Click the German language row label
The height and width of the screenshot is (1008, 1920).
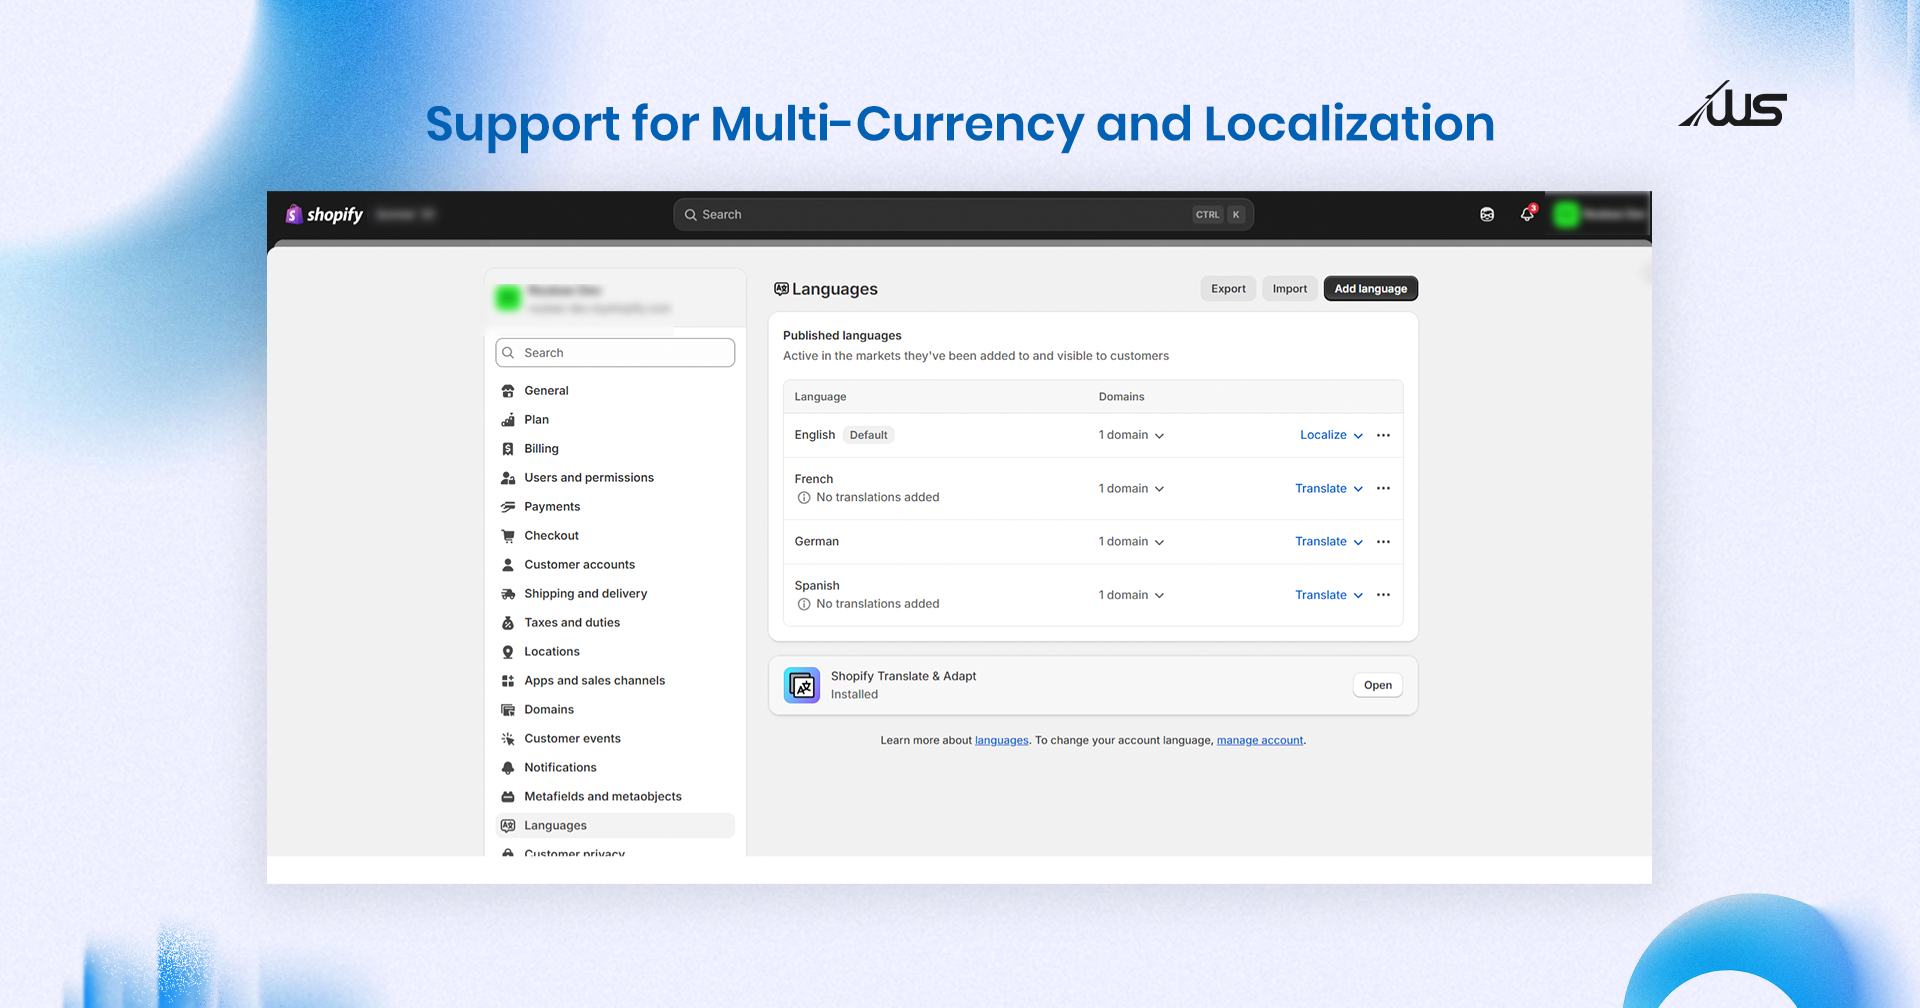click(817, 542)
